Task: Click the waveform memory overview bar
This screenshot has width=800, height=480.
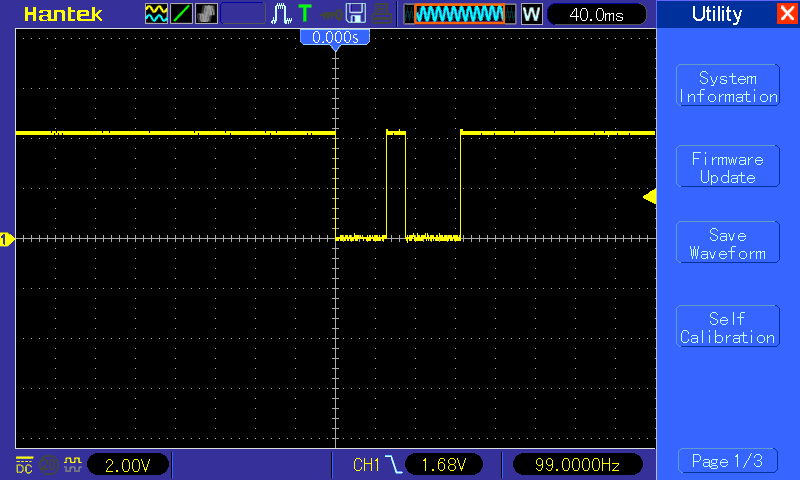Action: point(460,14)
